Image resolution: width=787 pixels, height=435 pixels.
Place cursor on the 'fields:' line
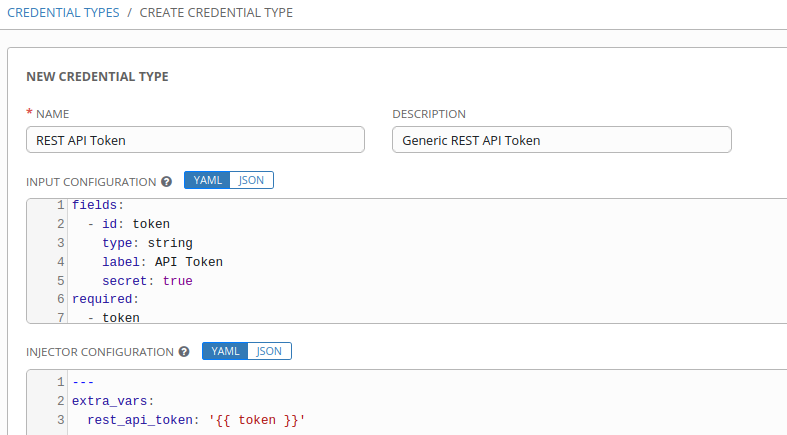97,205
